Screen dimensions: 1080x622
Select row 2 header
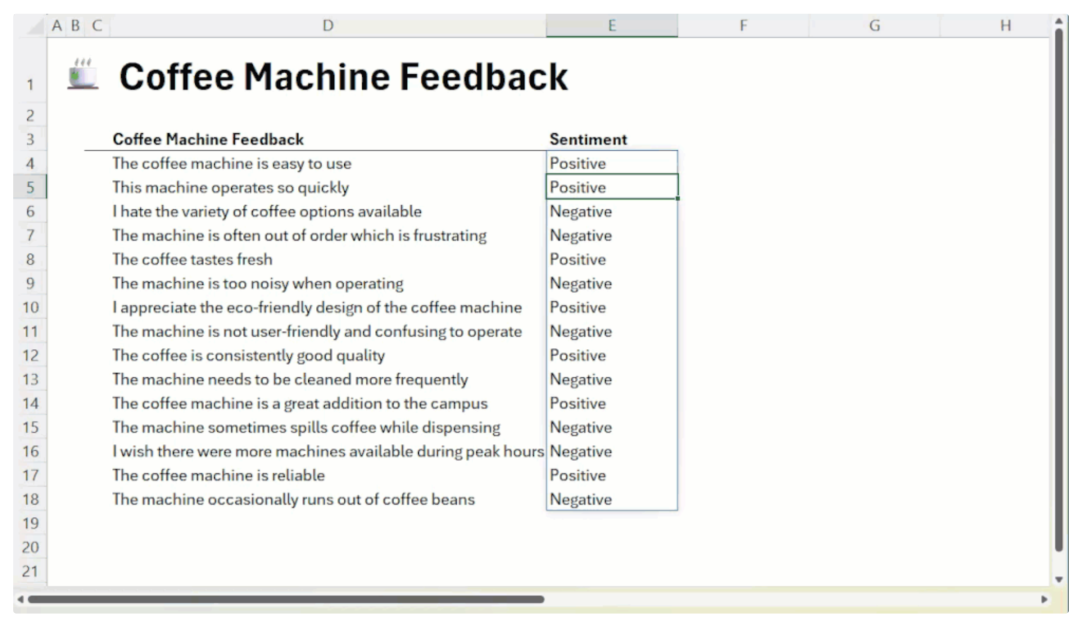point(30,115)
